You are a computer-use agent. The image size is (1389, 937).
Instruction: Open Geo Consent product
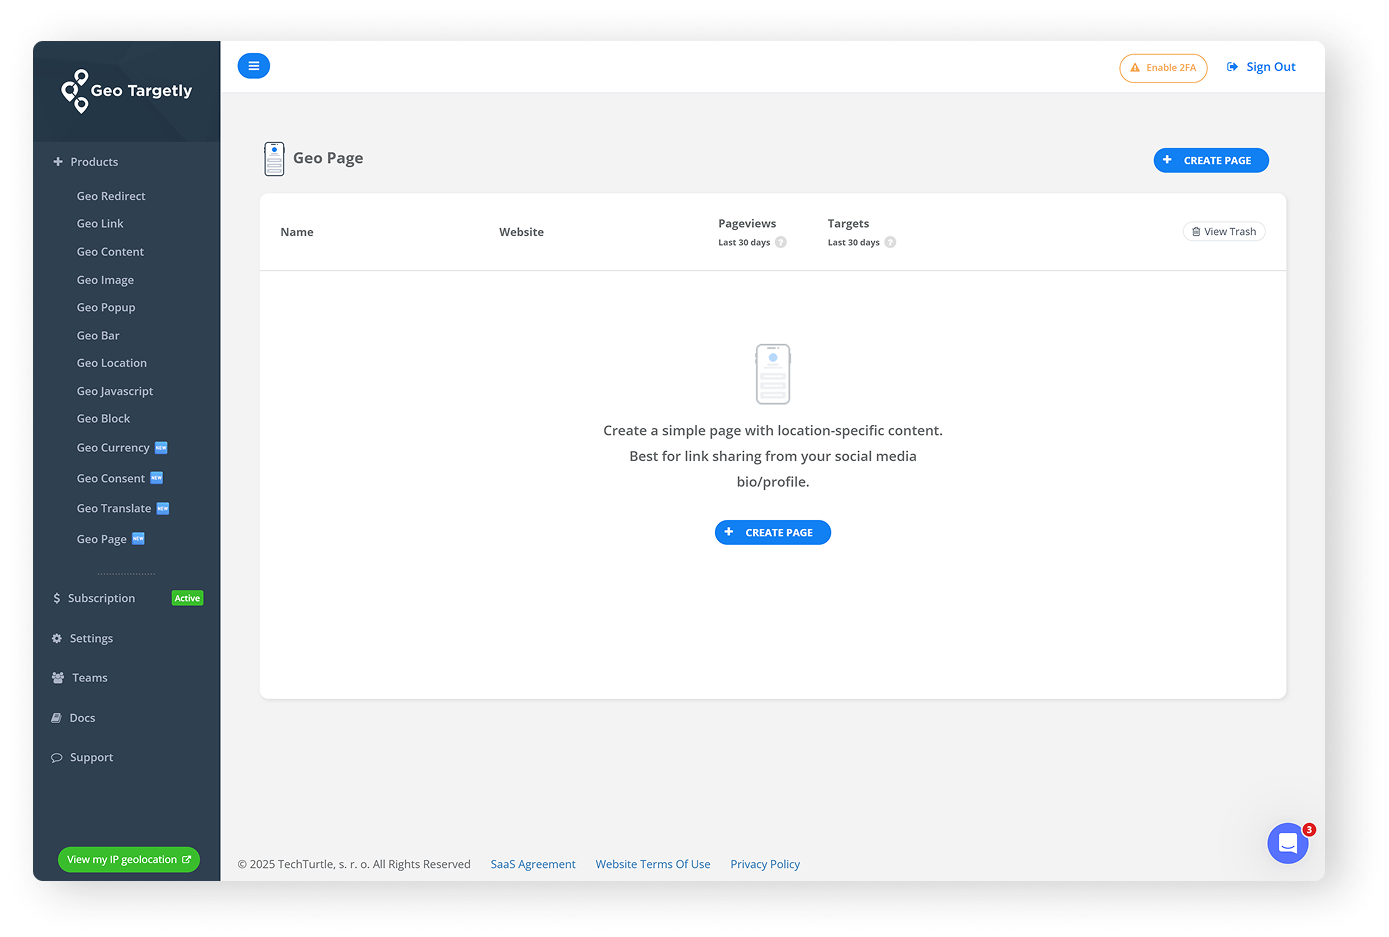[x=111, y=478]
